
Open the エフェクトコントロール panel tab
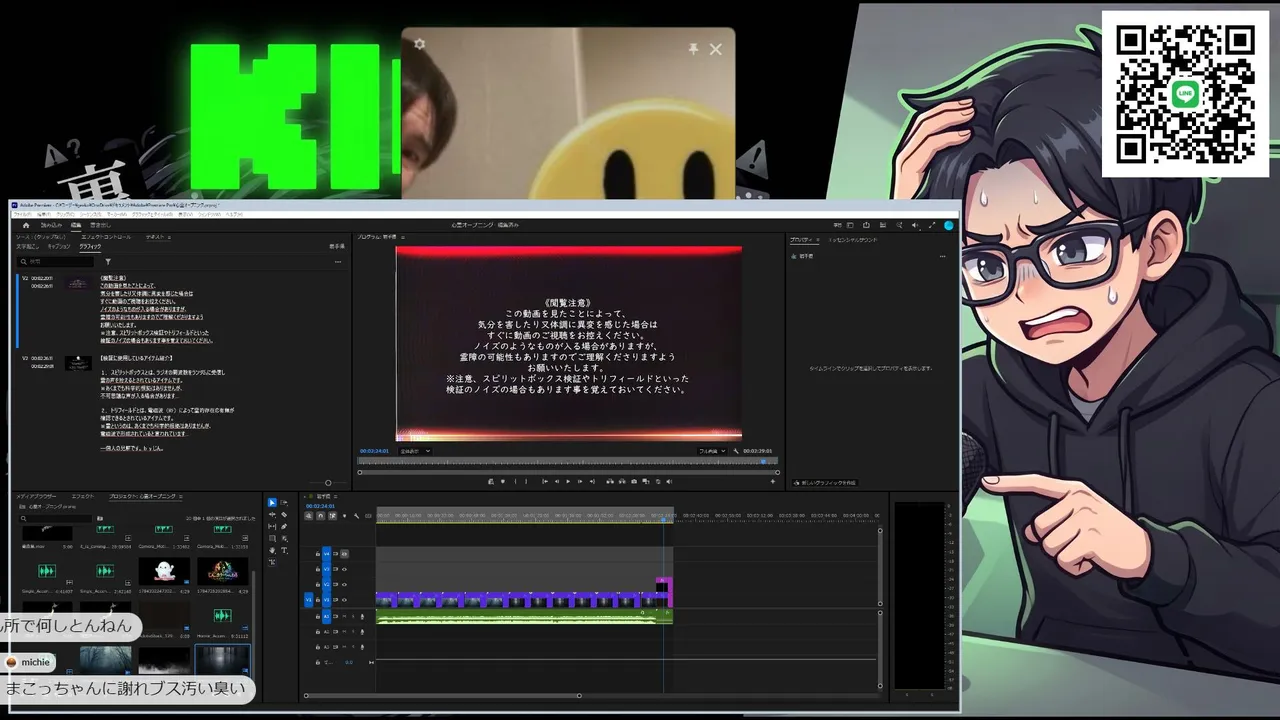point(106,237)
